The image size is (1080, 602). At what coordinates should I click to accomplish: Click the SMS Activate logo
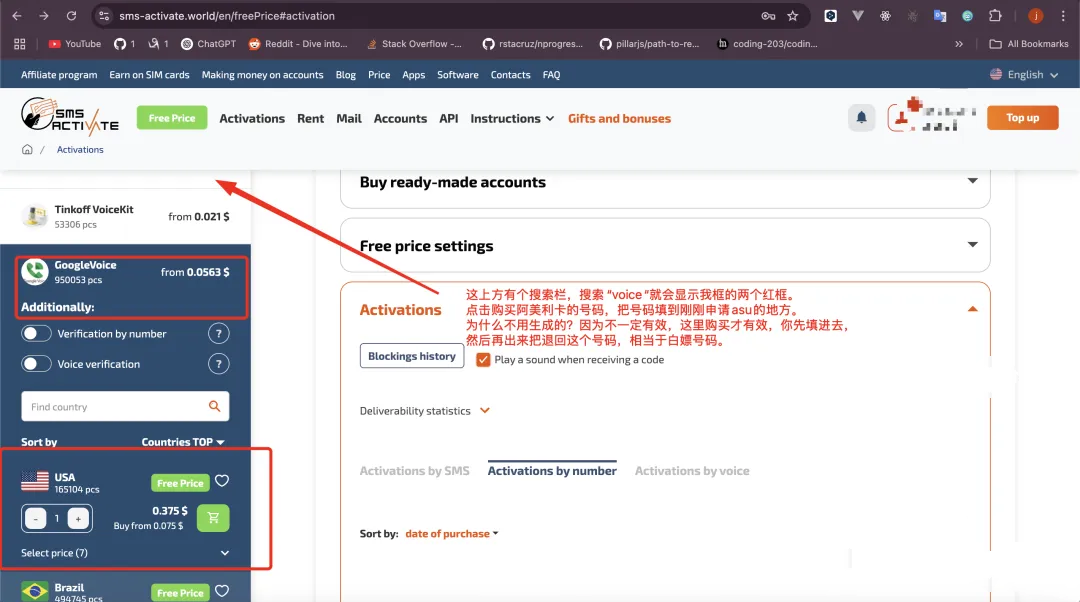click(70, 116)
